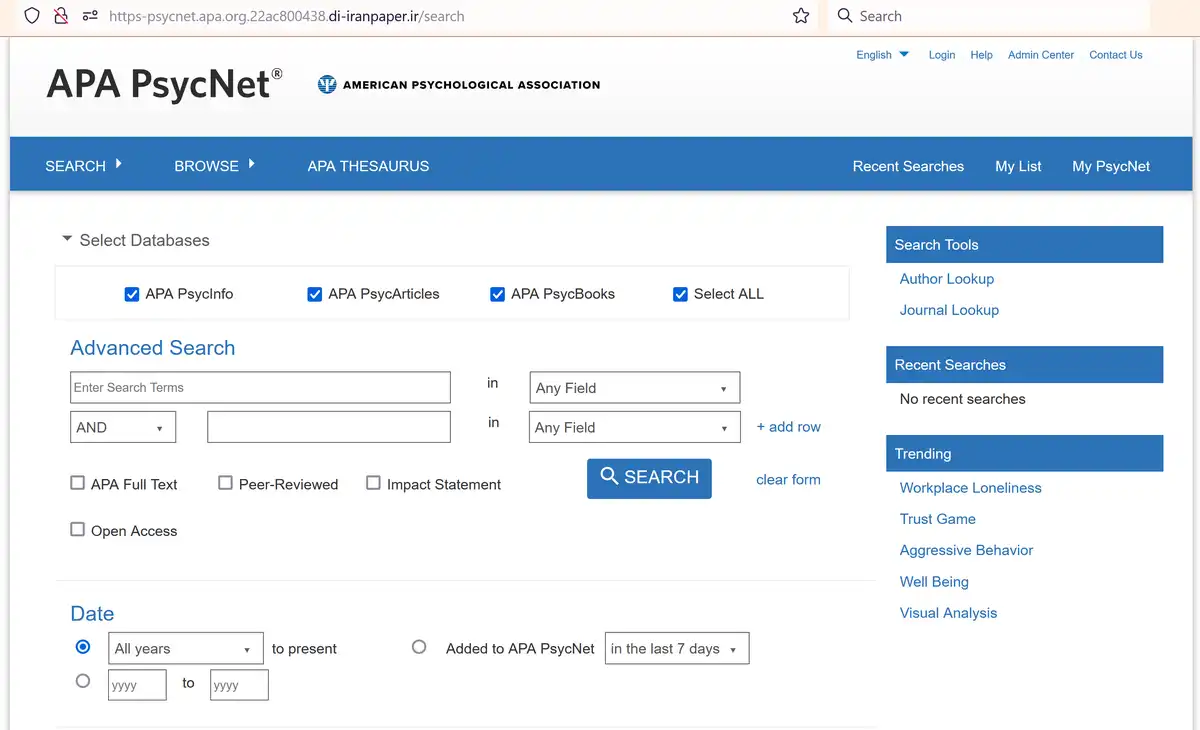Open the APA THESAURUS tab
1200x730 pixels.
click(368, 166)
